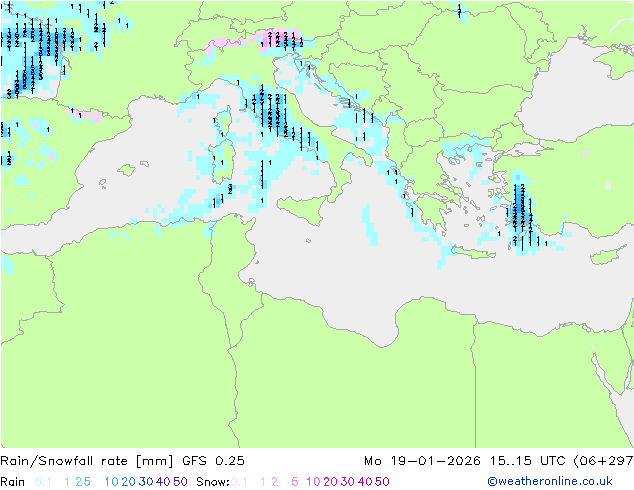Viewport: 634px width, 490px height.
Task: Click the rain legend value 10
Action: pos(112,482)
